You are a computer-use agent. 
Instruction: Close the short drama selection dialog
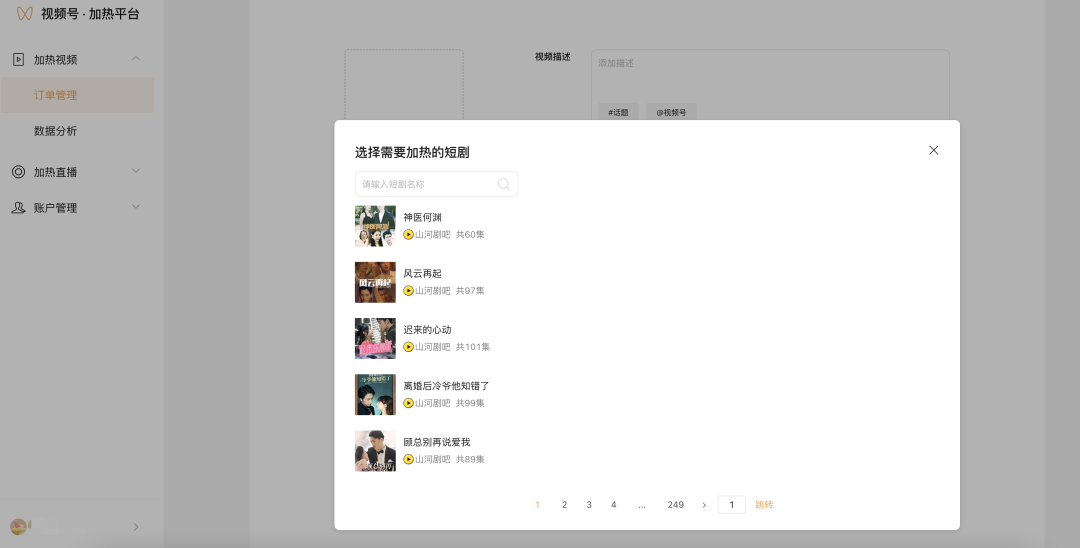(933, 150)
